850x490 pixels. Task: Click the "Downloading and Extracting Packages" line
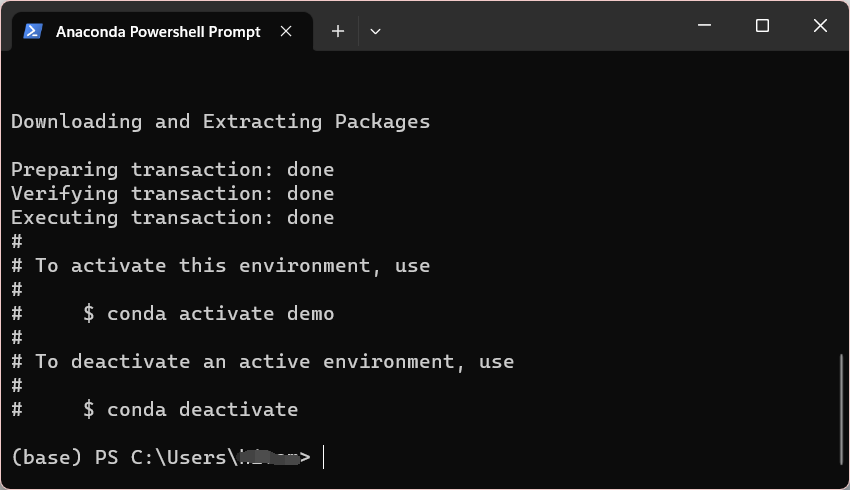coord(220,121)
